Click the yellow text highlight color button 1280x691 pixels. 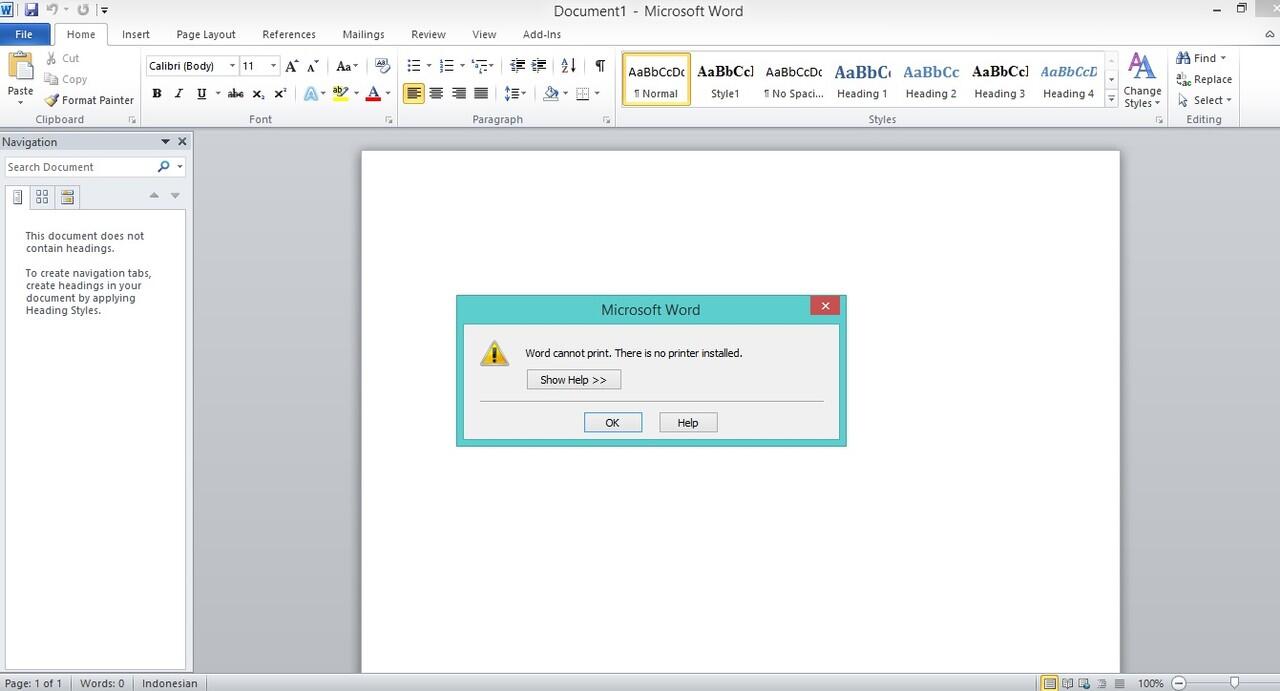(x=340, y=93)
